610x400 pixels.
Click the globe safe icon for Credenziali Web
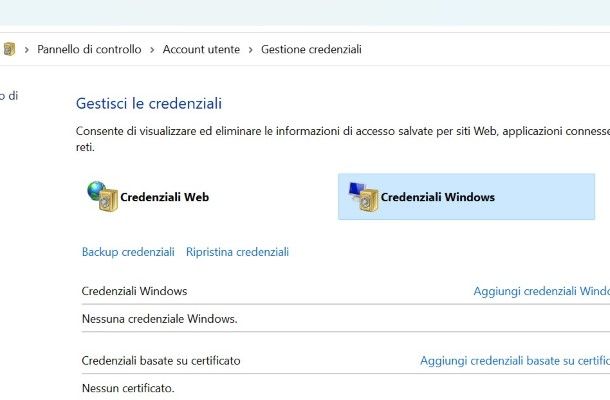pyautogui.click(x=103, y=196)
